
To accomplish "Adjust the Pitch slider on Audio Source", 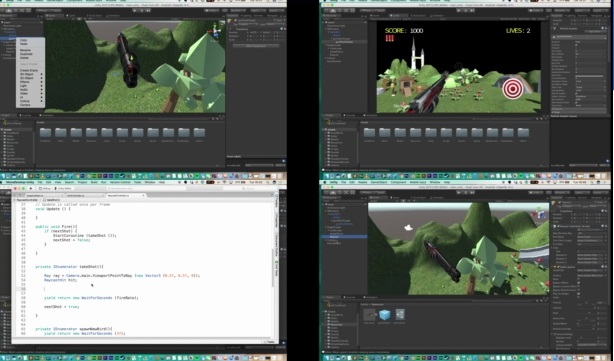I will [x=586, y=313].
